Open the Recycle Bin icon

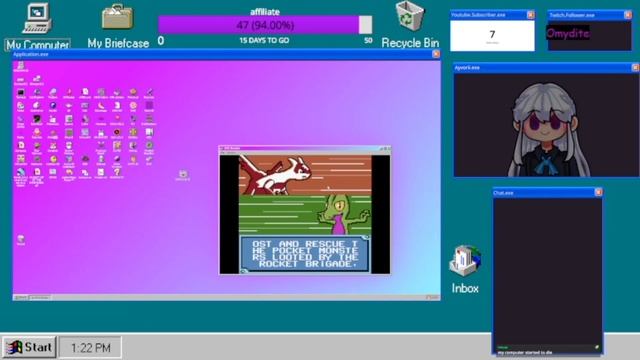pyautogui.click(x=410, y=25)
